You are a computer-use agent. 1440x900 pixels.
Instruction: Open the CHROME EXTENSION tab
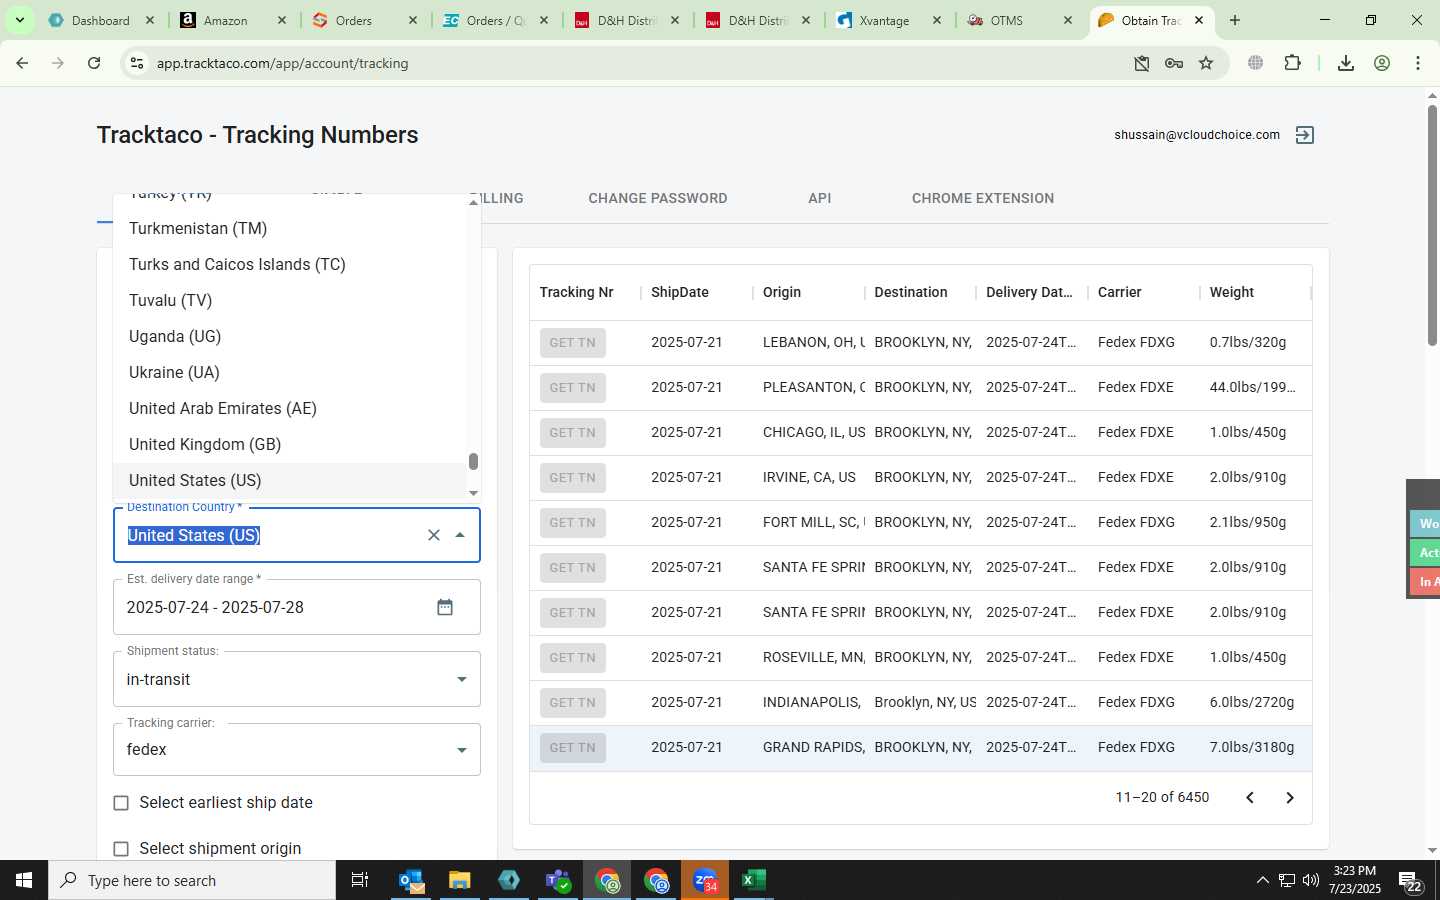point(983,198)
